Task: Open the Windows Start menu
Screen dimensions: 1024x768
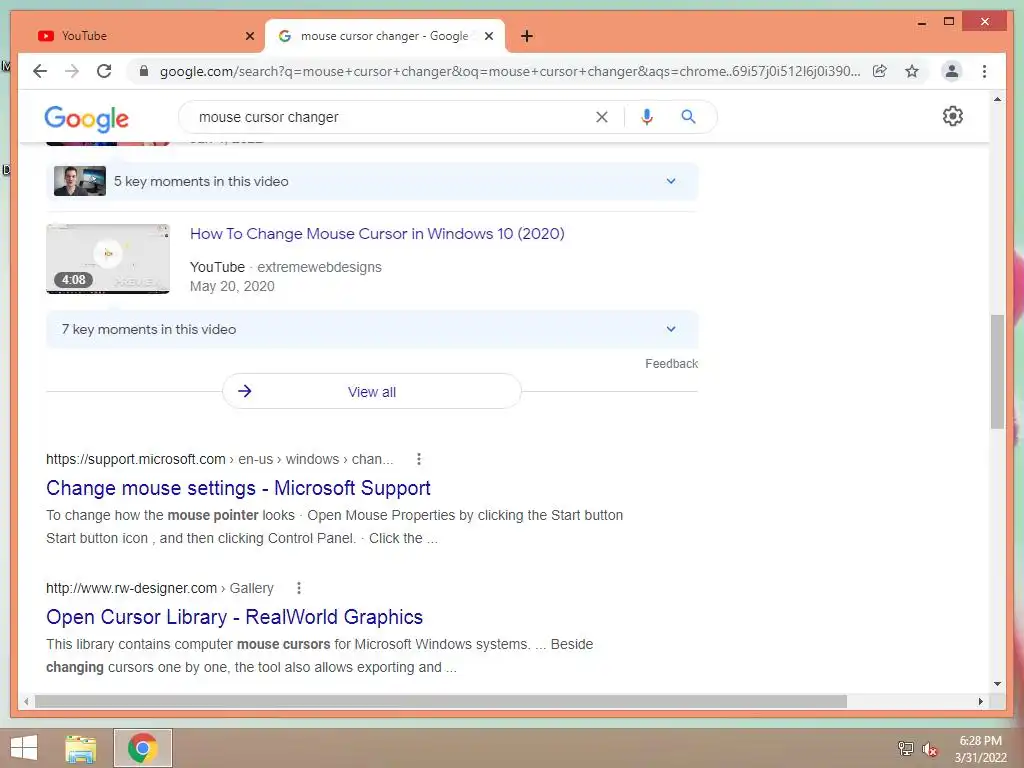Action: click(24, 748)
